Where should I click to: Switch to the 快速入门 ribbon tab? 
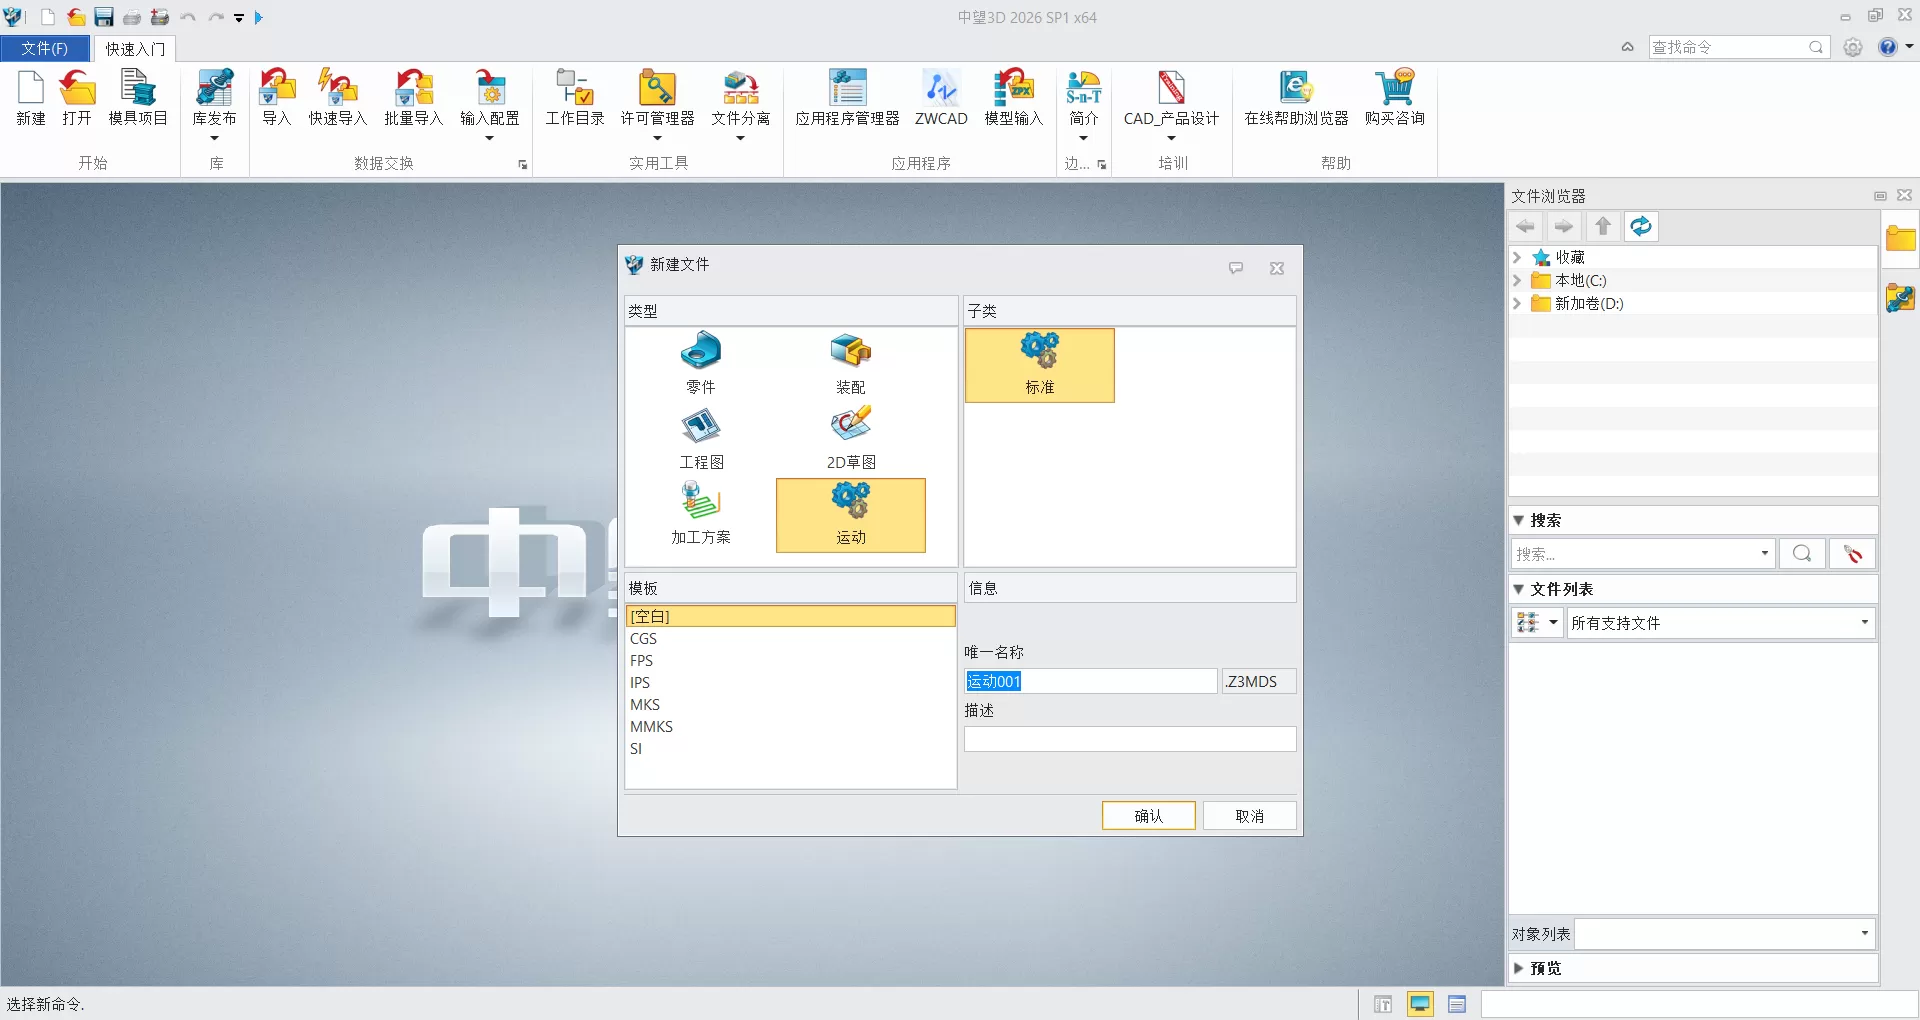(135, 48)
